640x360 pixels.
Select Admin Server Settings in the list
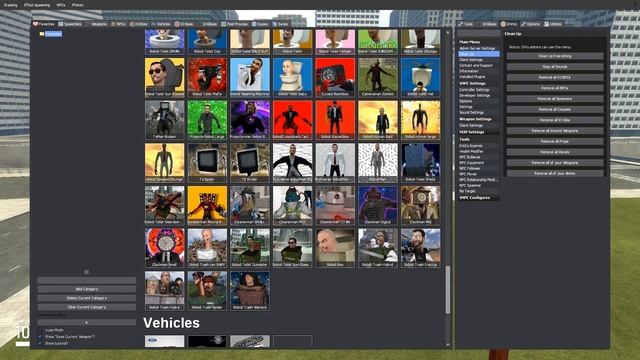(478, 48)
